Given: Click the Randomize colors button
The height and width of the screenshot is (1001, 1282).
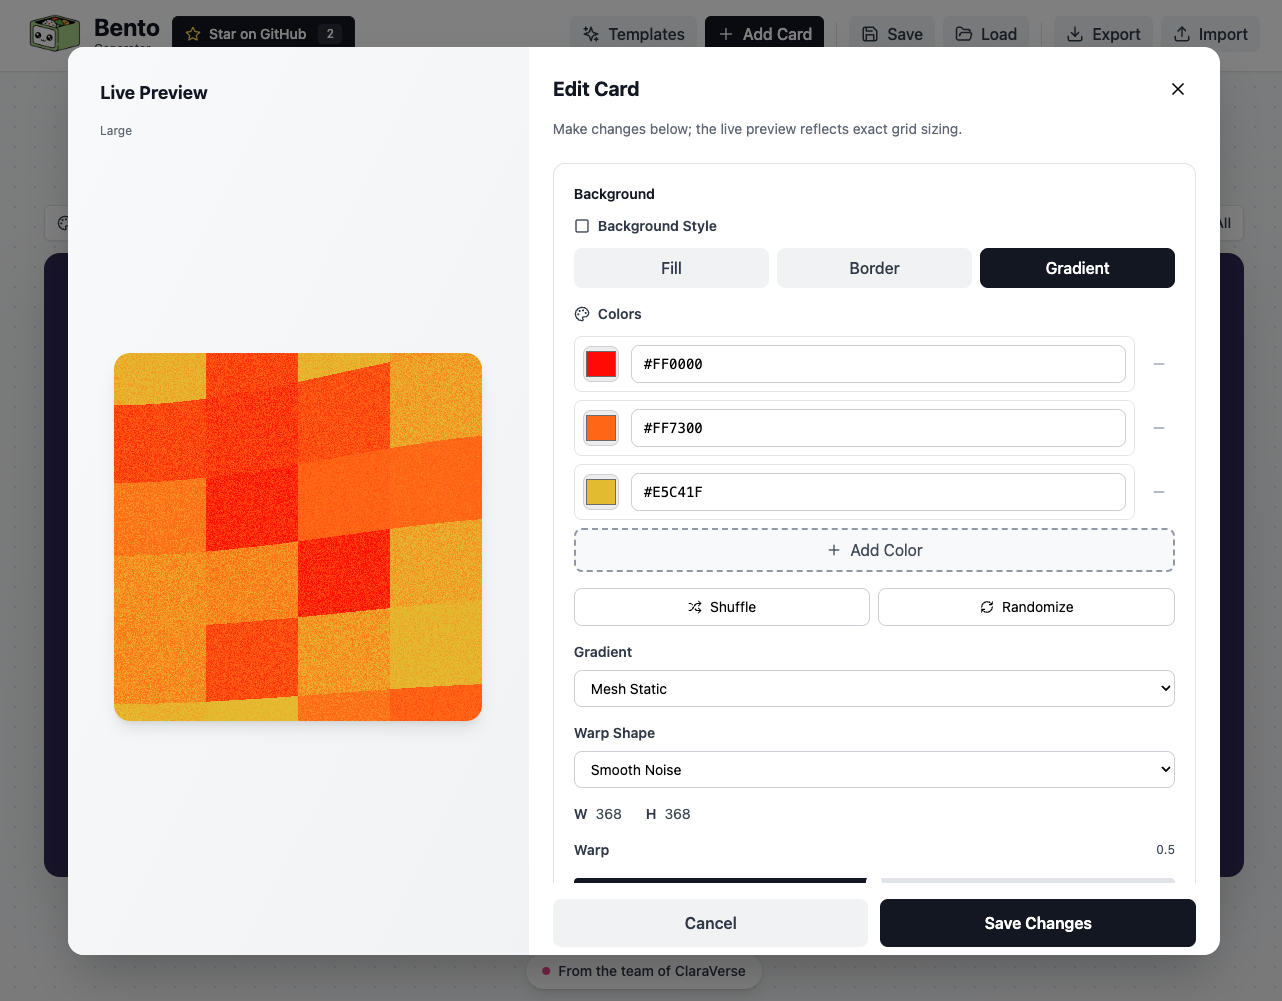Looking at the screenshot, I should tap(1025, 607).
